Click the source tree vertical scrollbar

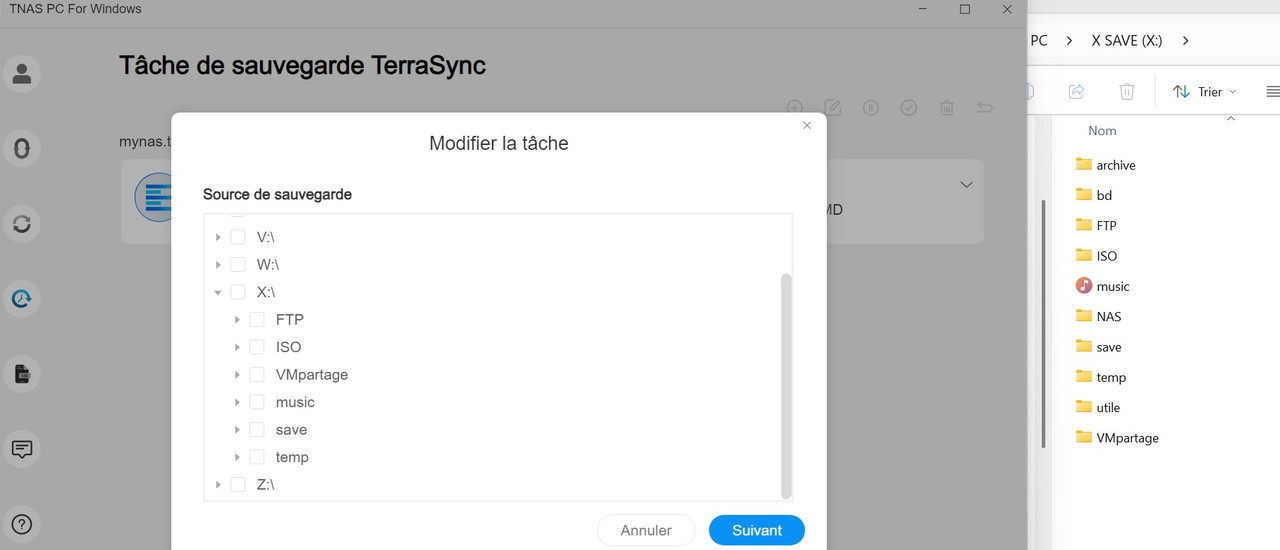(x=786, y=385)
